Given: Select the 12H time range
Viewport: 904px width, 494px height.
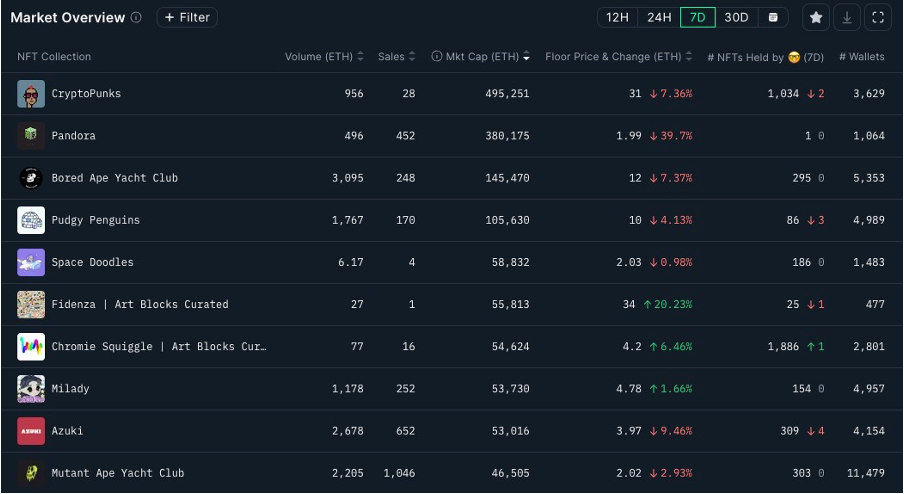Looking at the screenshot, I should coord(618,17).
